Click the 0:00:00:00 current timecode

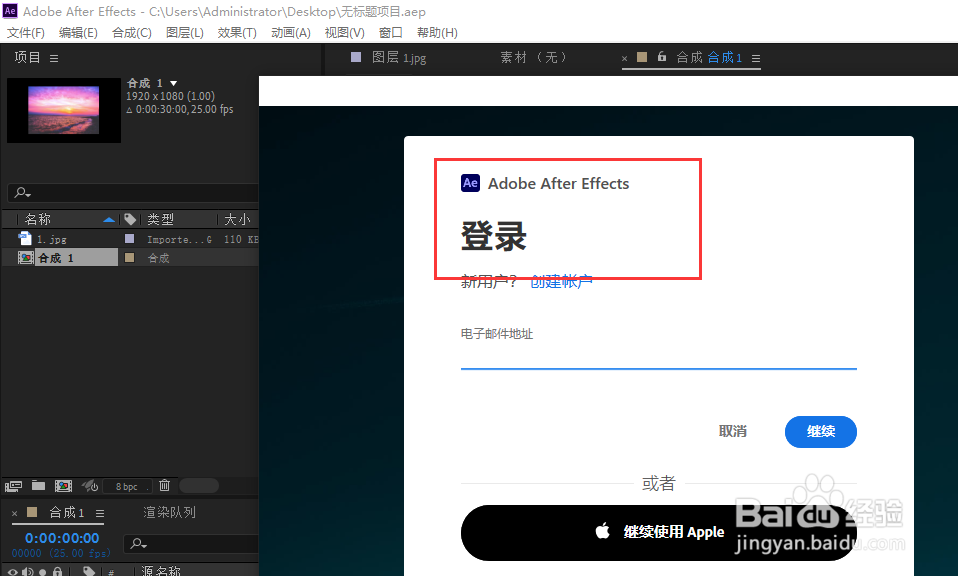point(62,538)
